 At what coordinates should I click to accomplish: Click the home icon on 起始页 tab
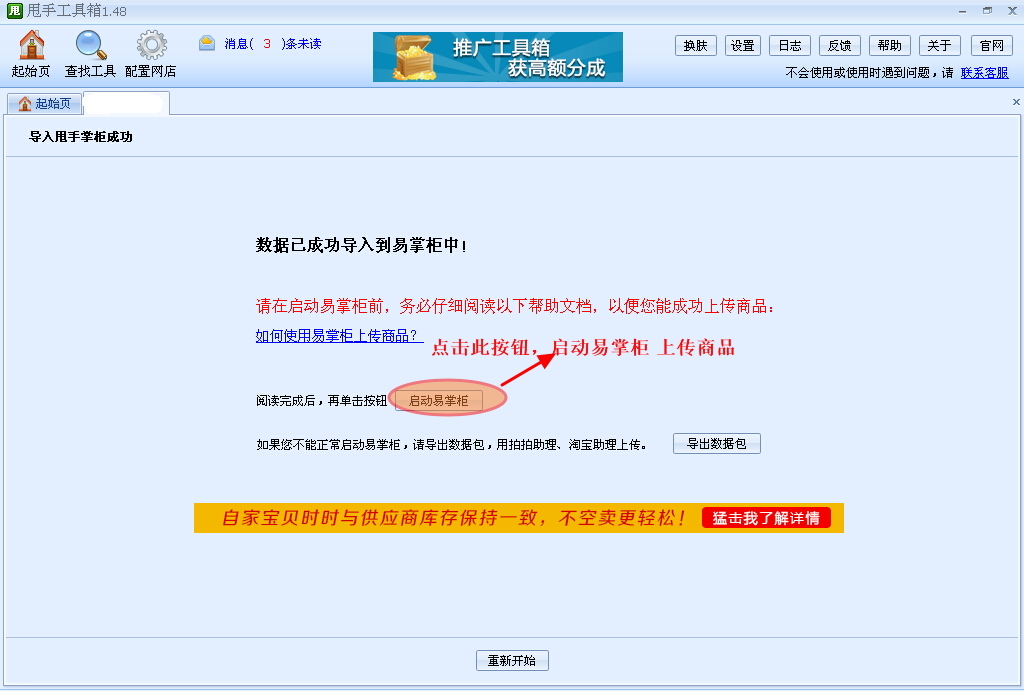[25, 103]
